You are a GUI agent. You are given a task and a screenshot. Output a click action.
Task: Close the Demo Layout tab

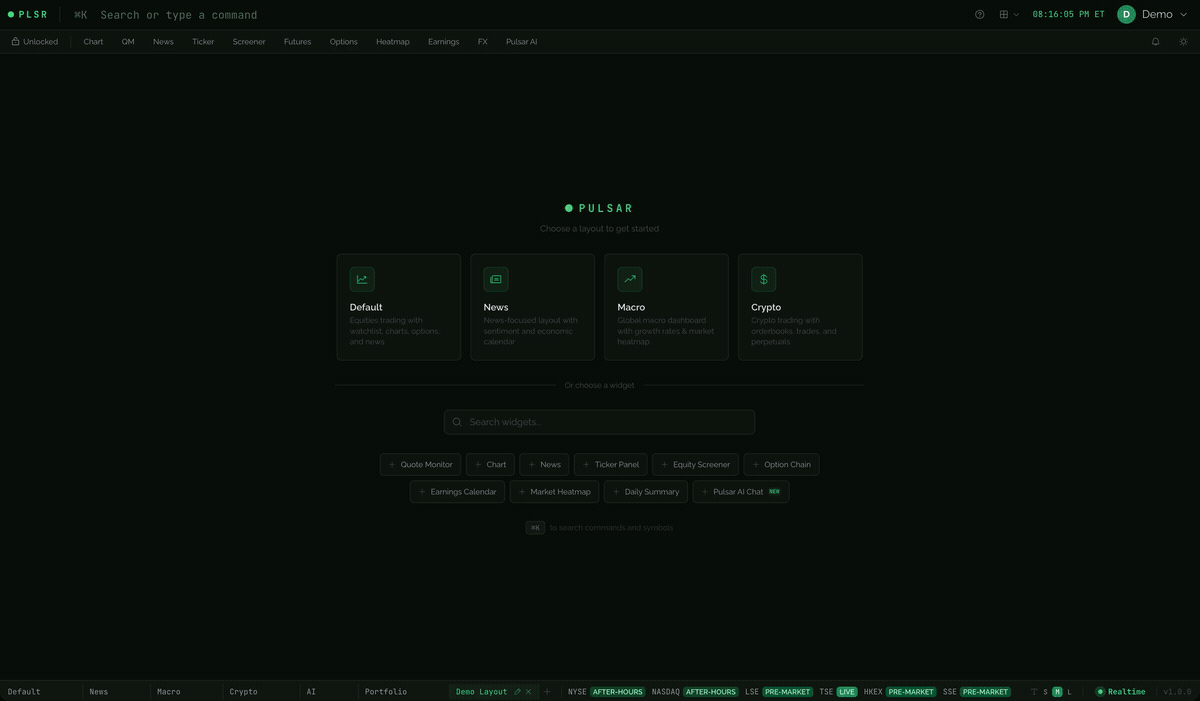529,692
